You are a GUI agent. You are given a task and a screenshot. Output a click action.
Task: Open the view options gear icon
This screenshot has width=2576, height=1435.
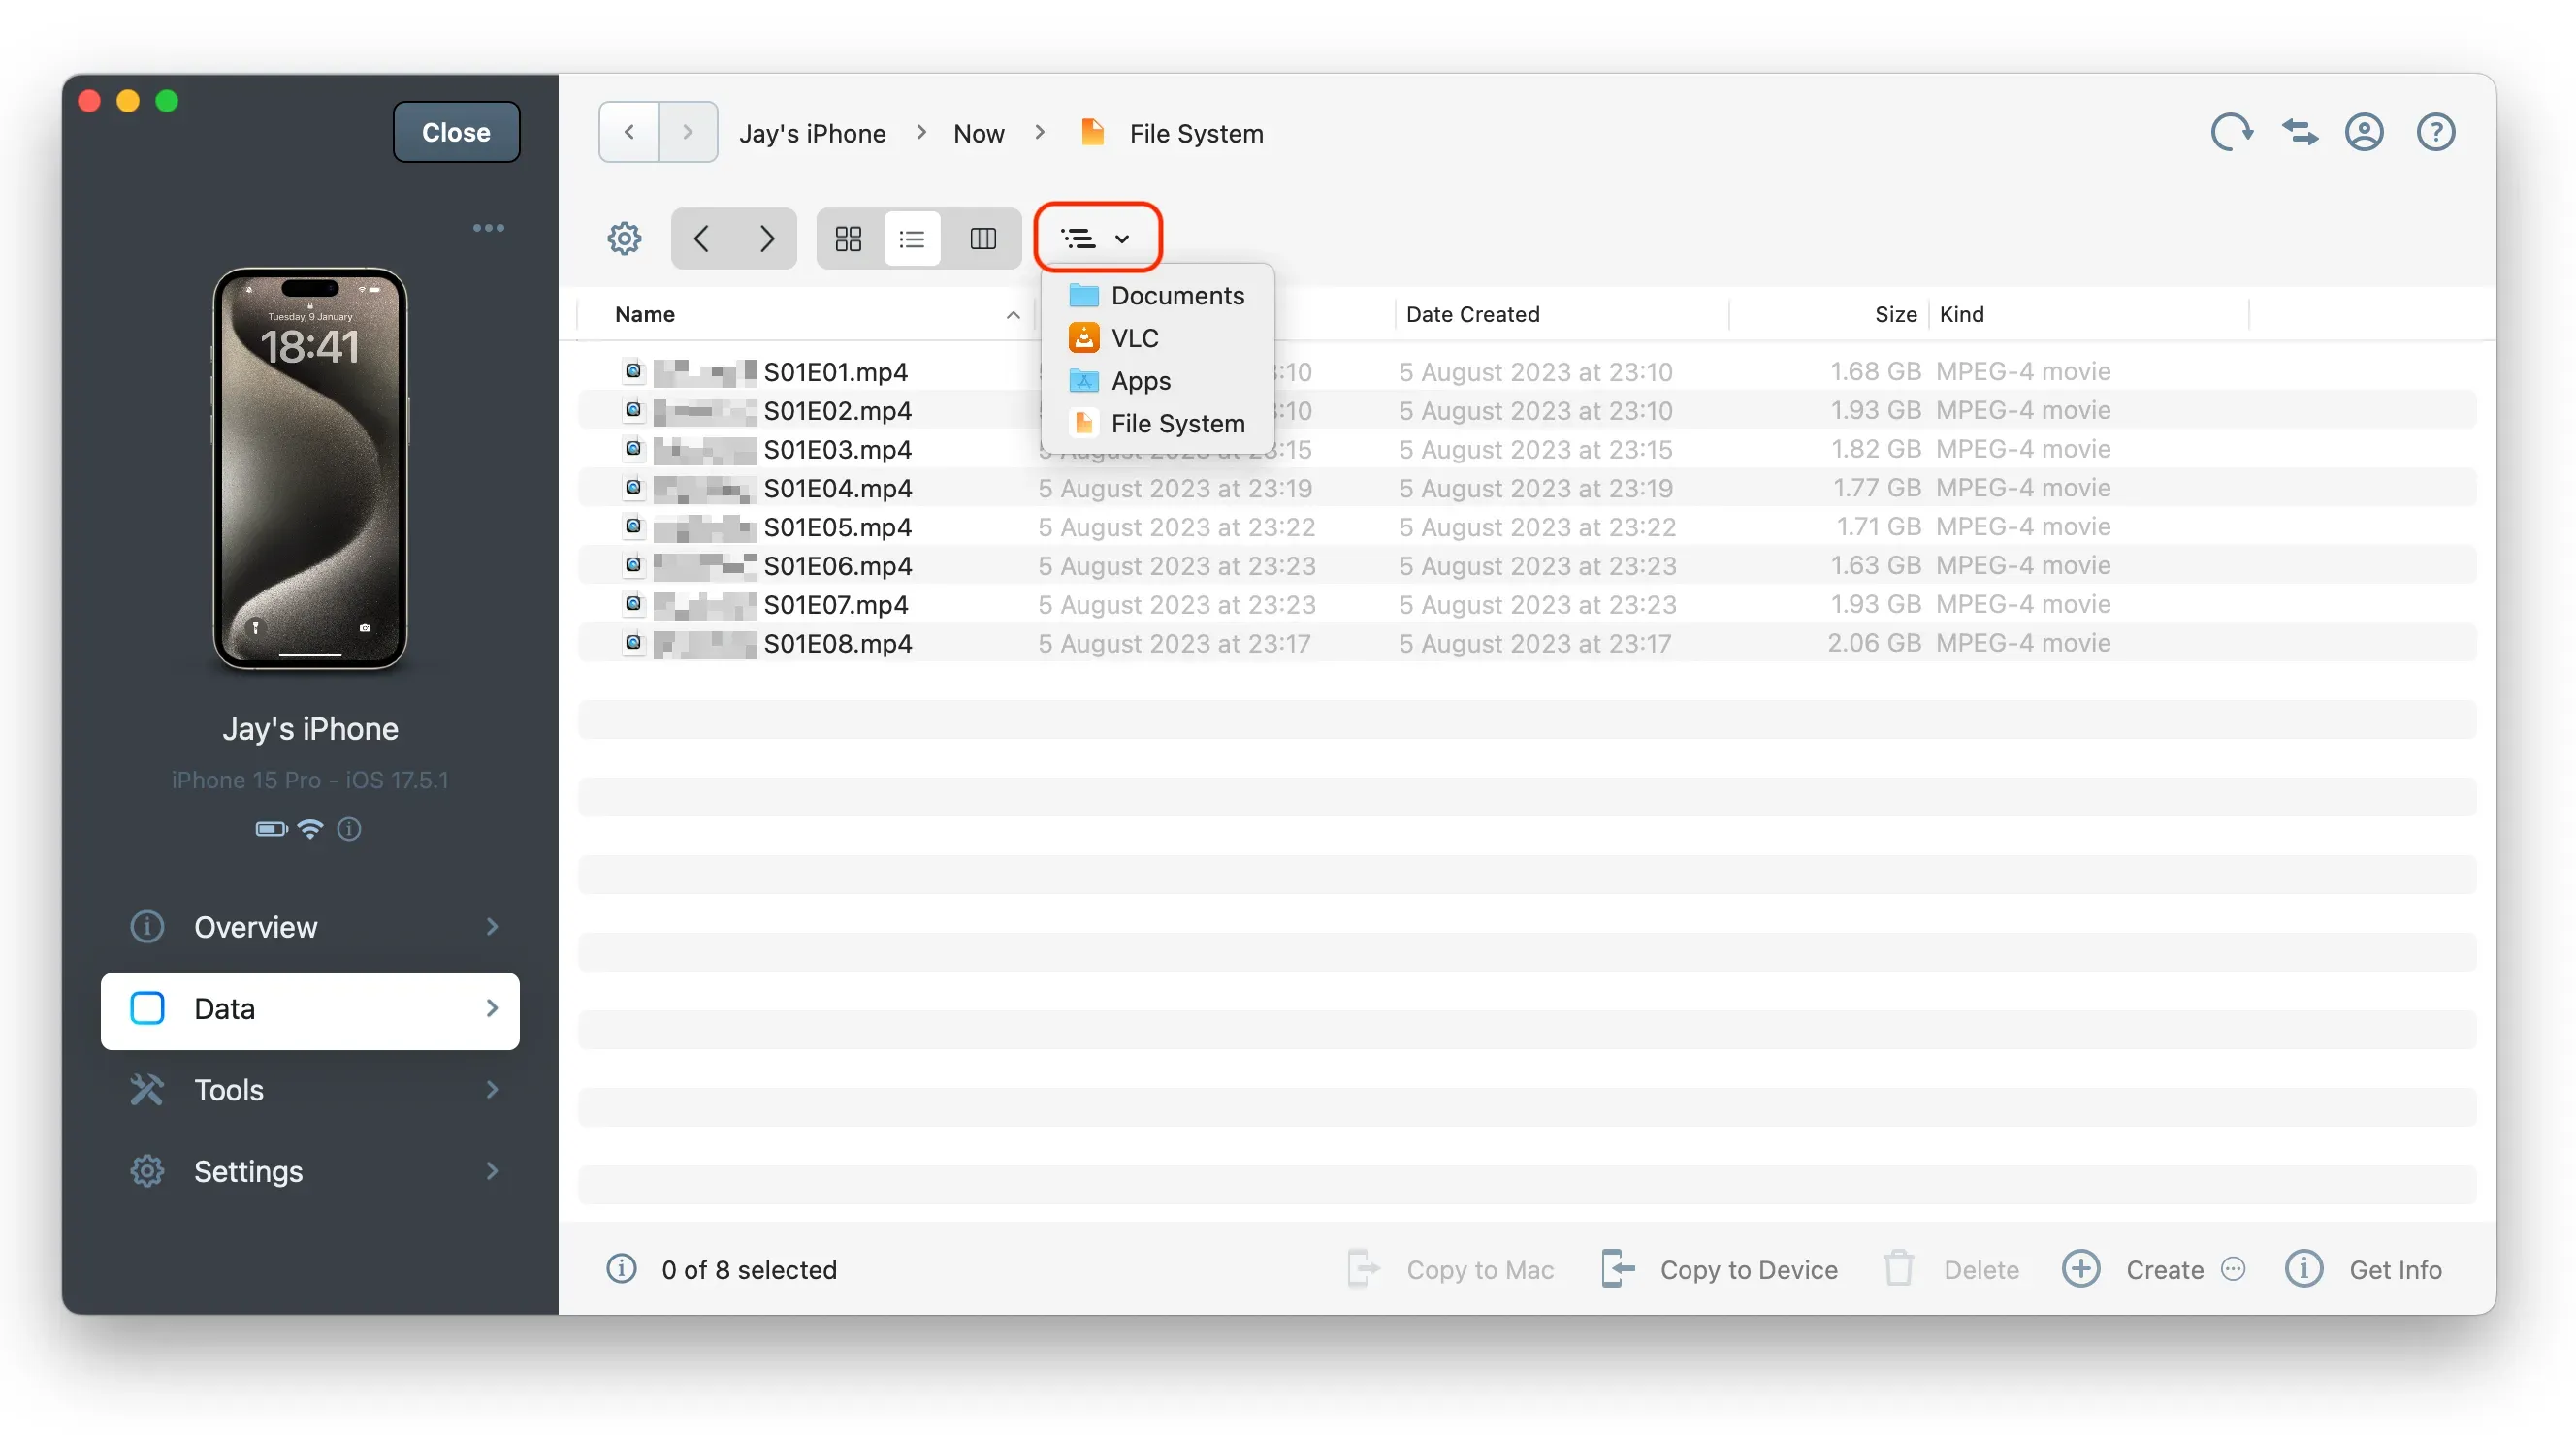click(x=624, y=238)
